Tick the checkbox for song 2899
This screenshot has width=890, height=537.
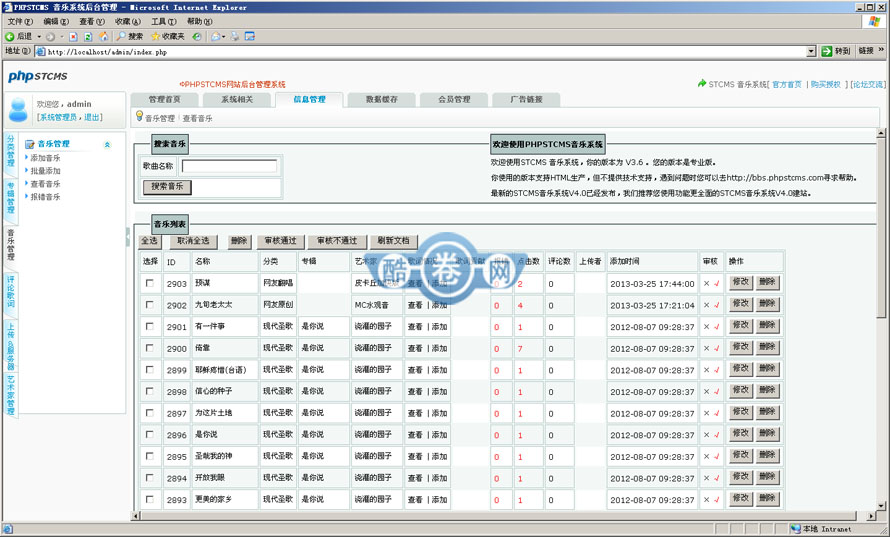click(150, 369)
